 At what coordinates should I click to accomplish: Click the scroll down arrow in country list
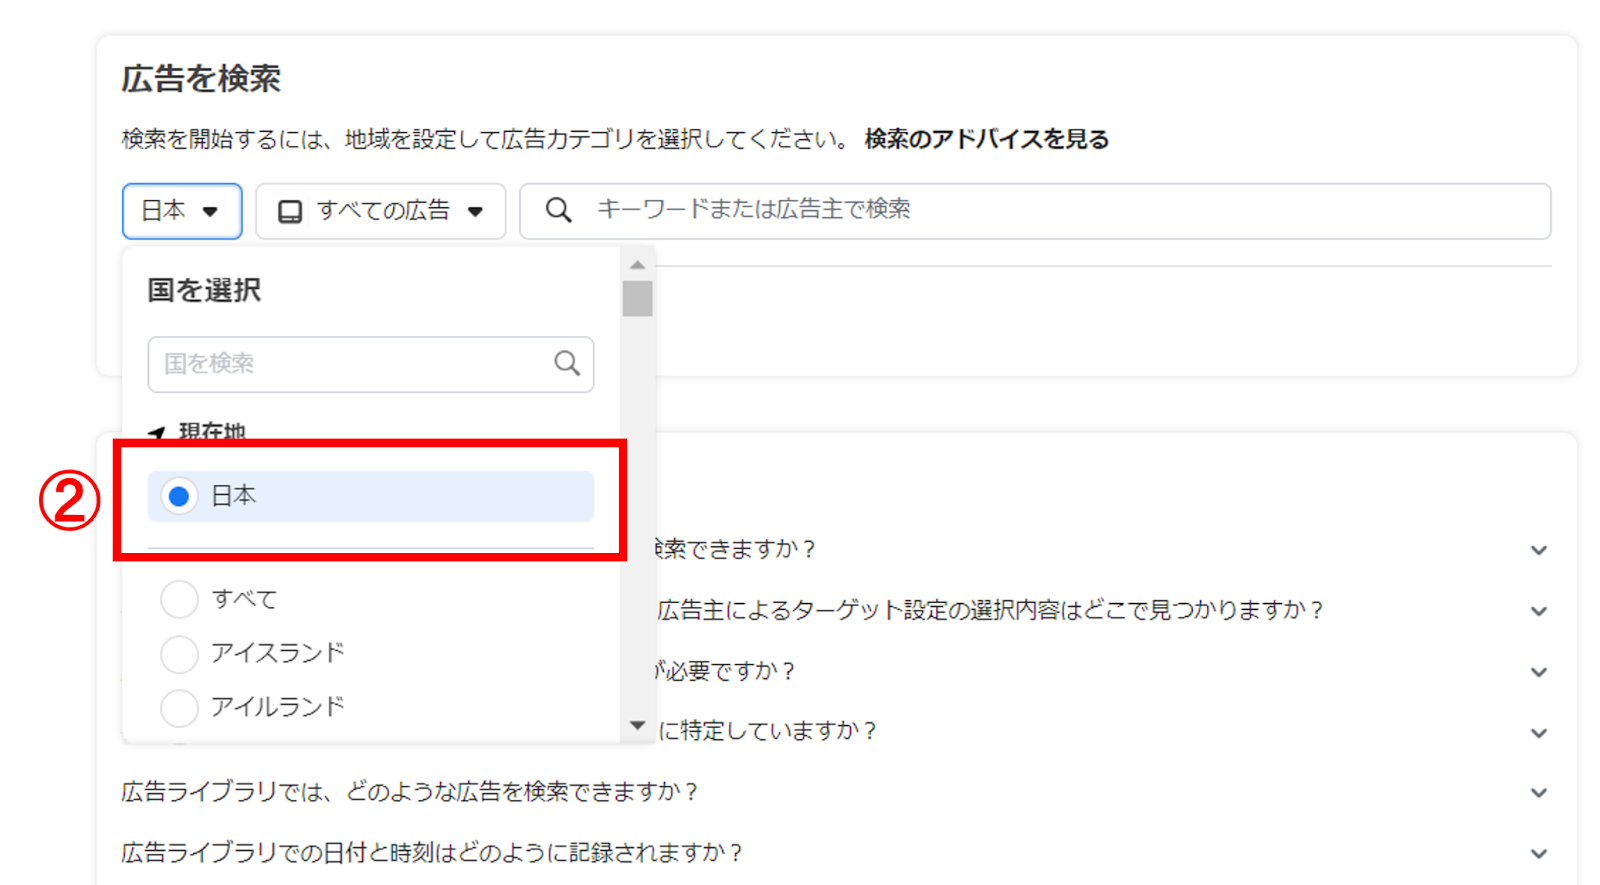click(637, 725)
